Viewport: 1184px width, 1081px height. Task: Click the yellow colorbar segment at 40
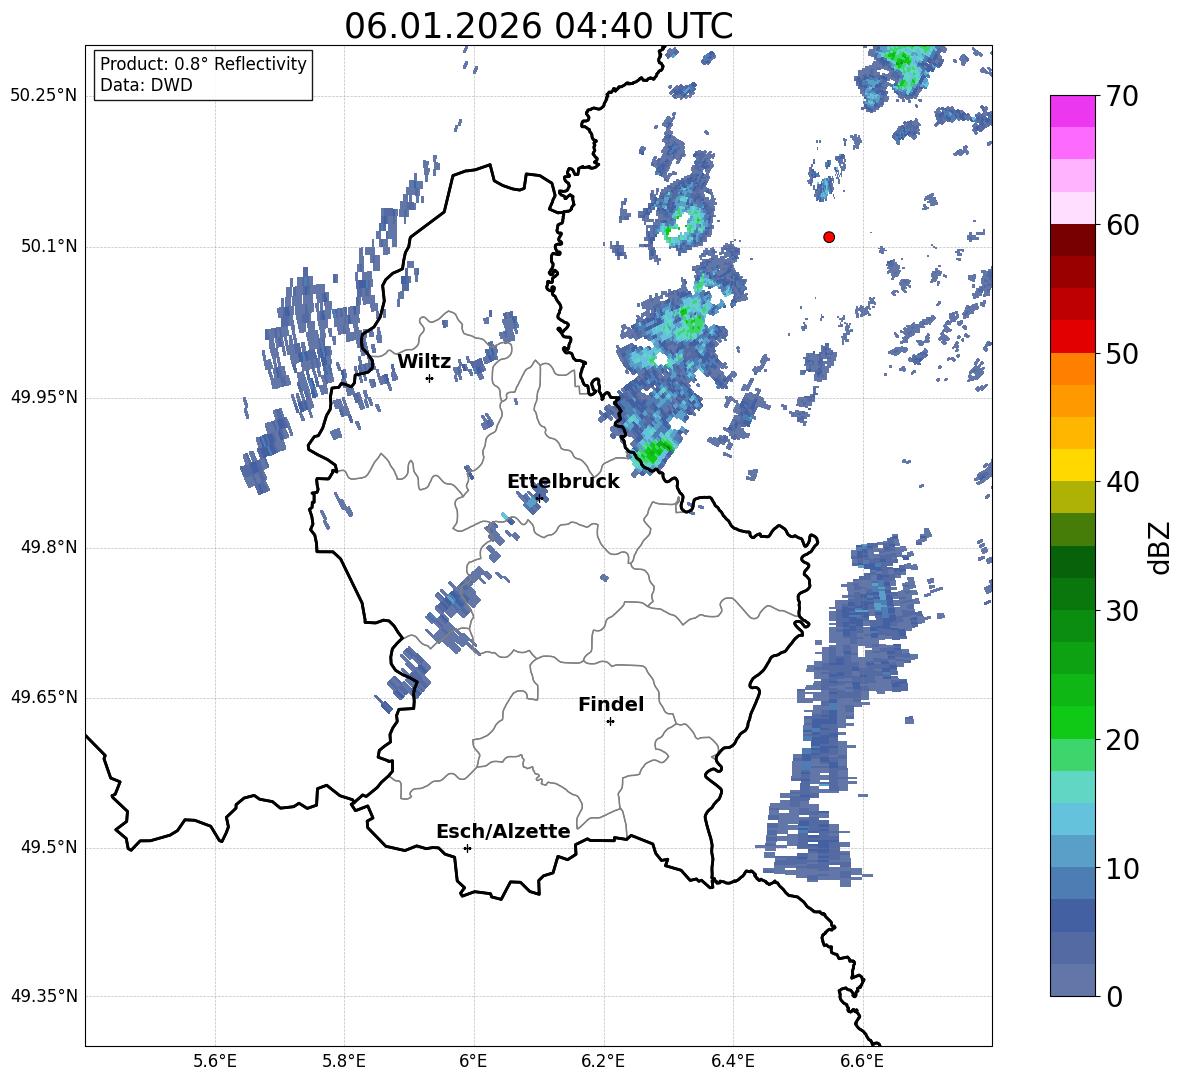1072,465
